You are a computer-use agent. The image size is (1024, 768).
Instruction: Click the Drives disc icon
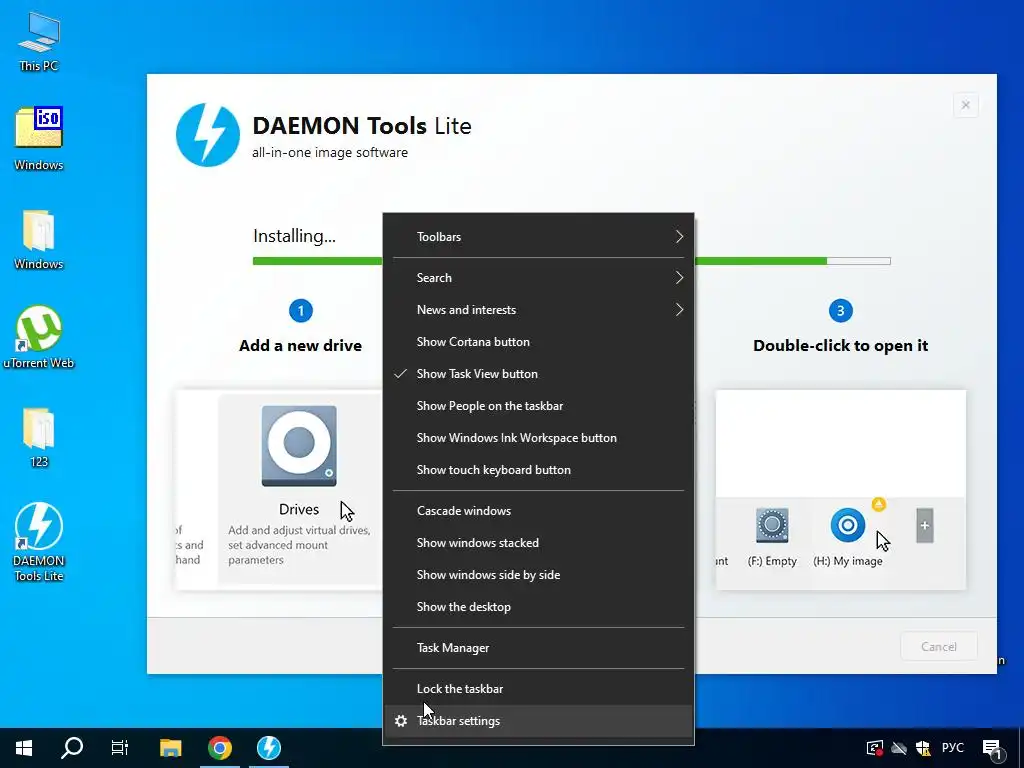point(299,446)
